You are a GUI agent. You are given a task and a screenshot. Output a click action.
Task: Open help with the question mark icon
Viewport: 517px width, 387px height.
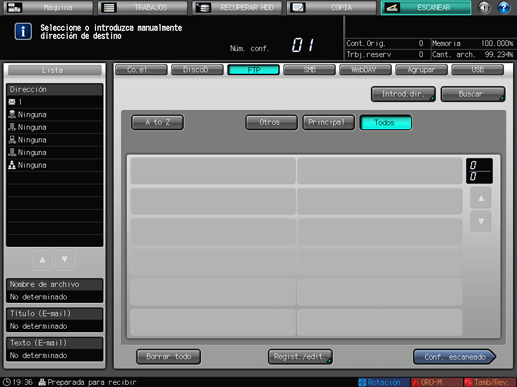(x=504, y=7)
